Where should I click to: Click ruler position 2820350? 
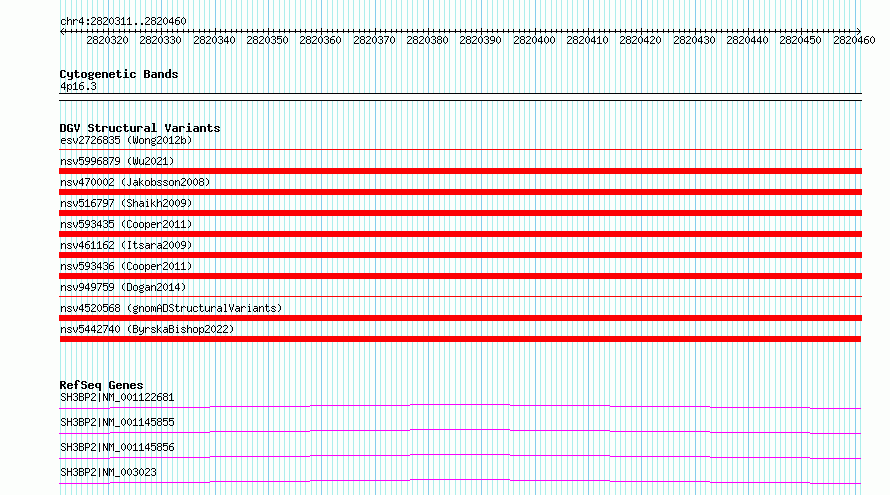pyautogui.click(x=267, y=40)
